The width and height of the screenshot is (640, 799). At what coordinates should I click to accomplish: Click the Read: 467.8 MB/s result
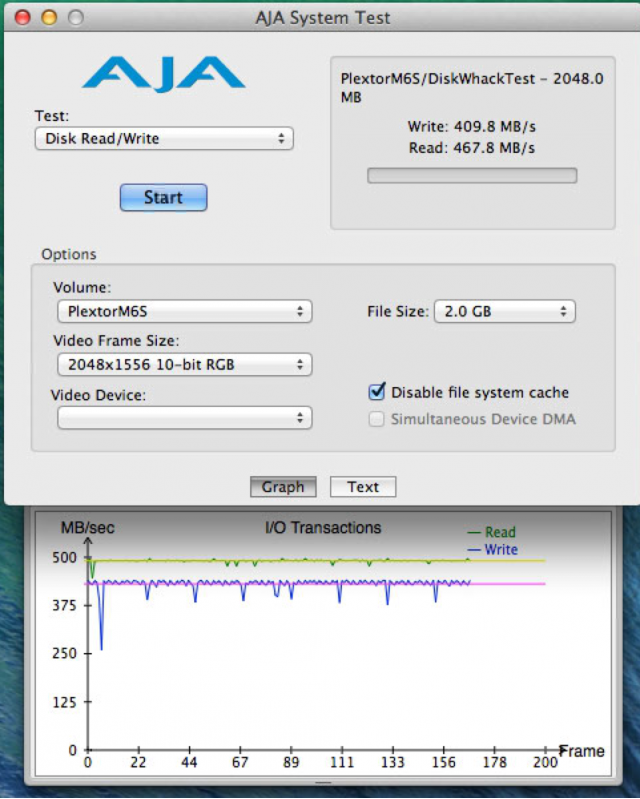pos(472,148)
